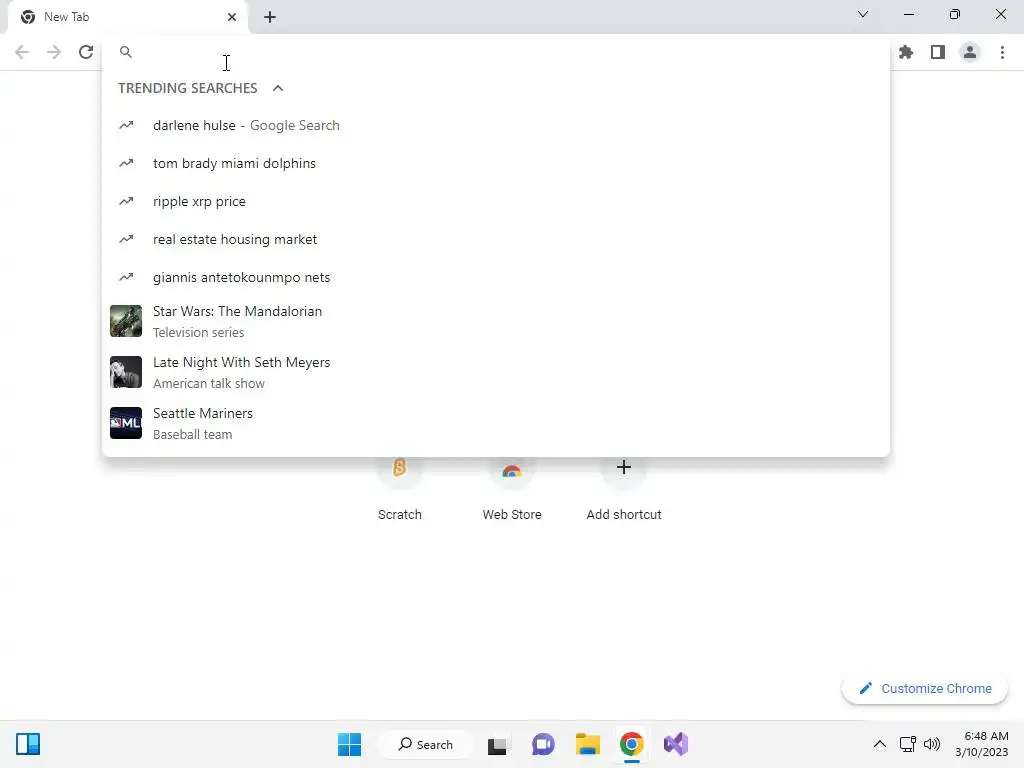This screenshot has width=1024, height=768.
Task: Open the Chat app on taskbar
Action: coord(543,744)
